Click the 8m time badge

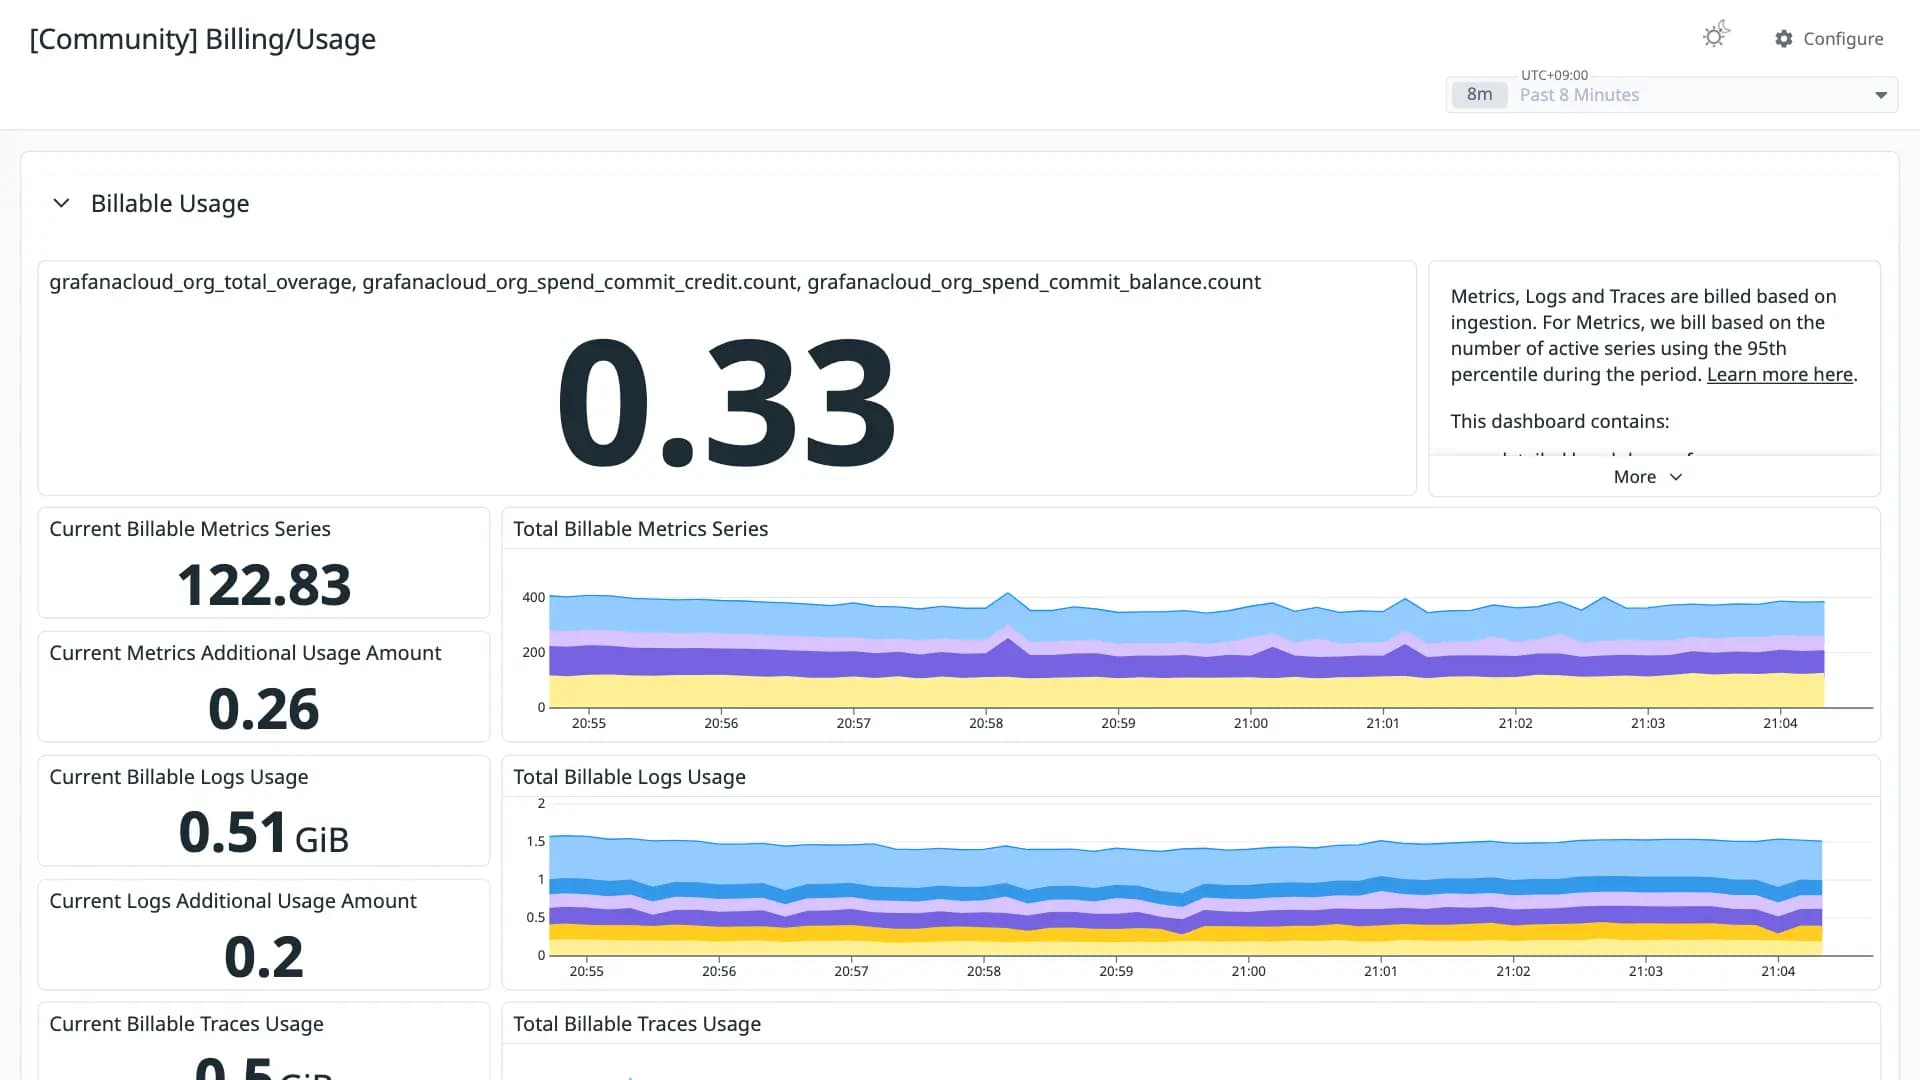point(1479,94)
